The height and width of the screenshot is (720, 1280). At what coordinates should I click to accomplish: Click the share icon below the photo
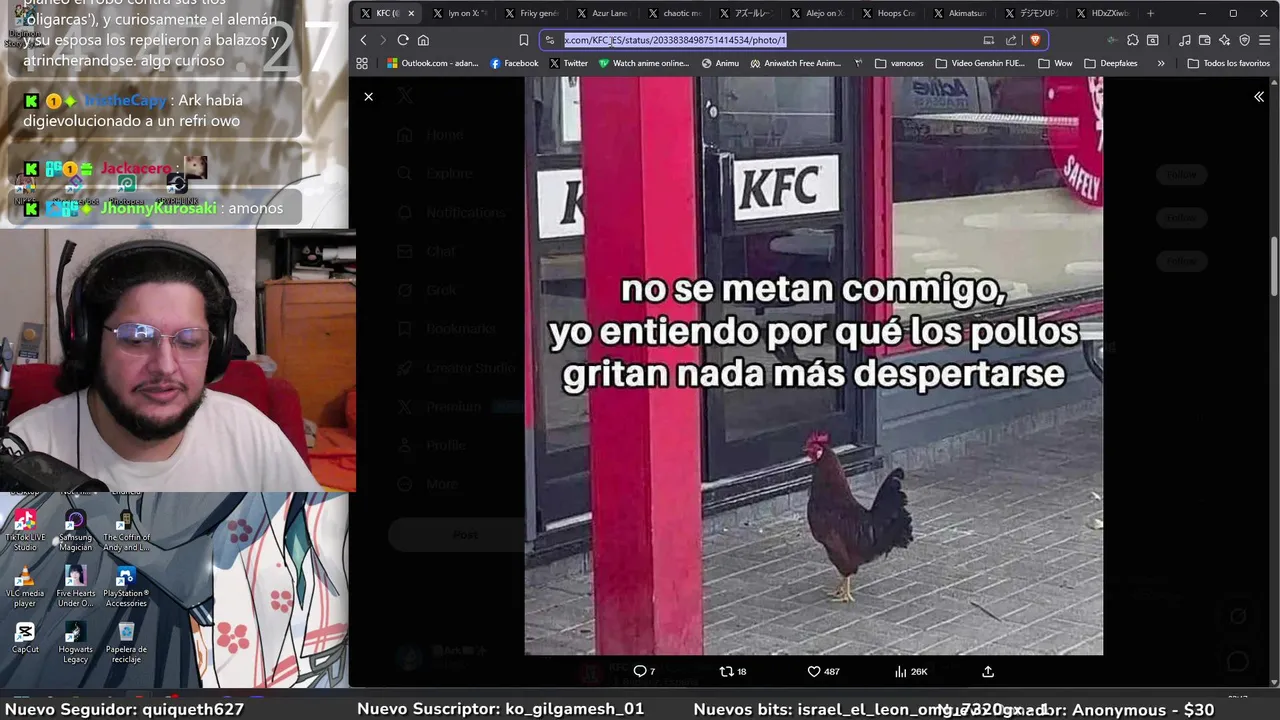click(988, 671)
